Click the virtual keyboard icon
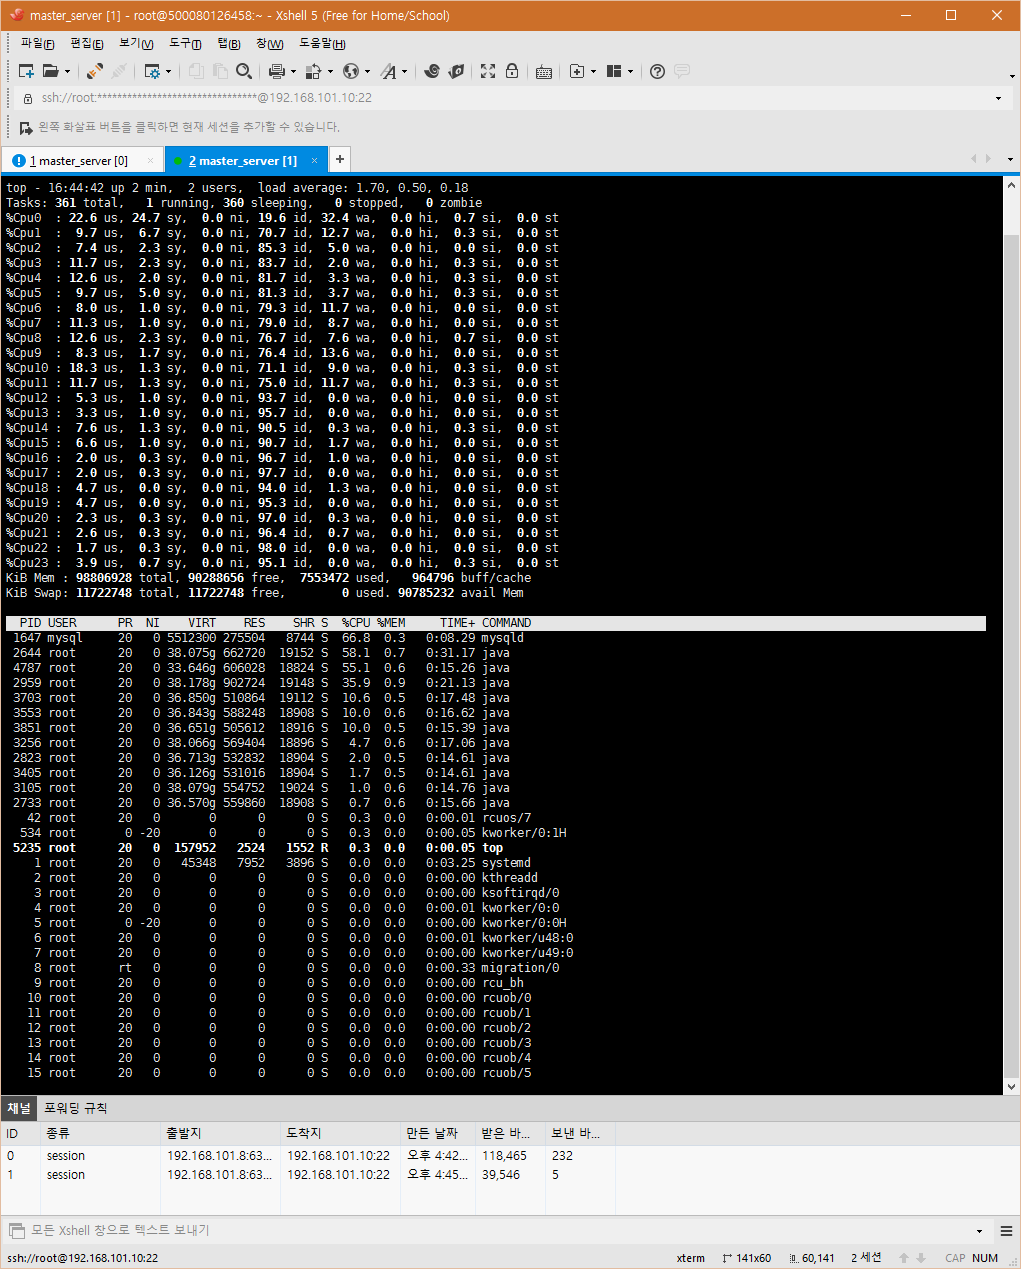The height and width of the screenshot is (1276, 1022). [x=544, y=71]
